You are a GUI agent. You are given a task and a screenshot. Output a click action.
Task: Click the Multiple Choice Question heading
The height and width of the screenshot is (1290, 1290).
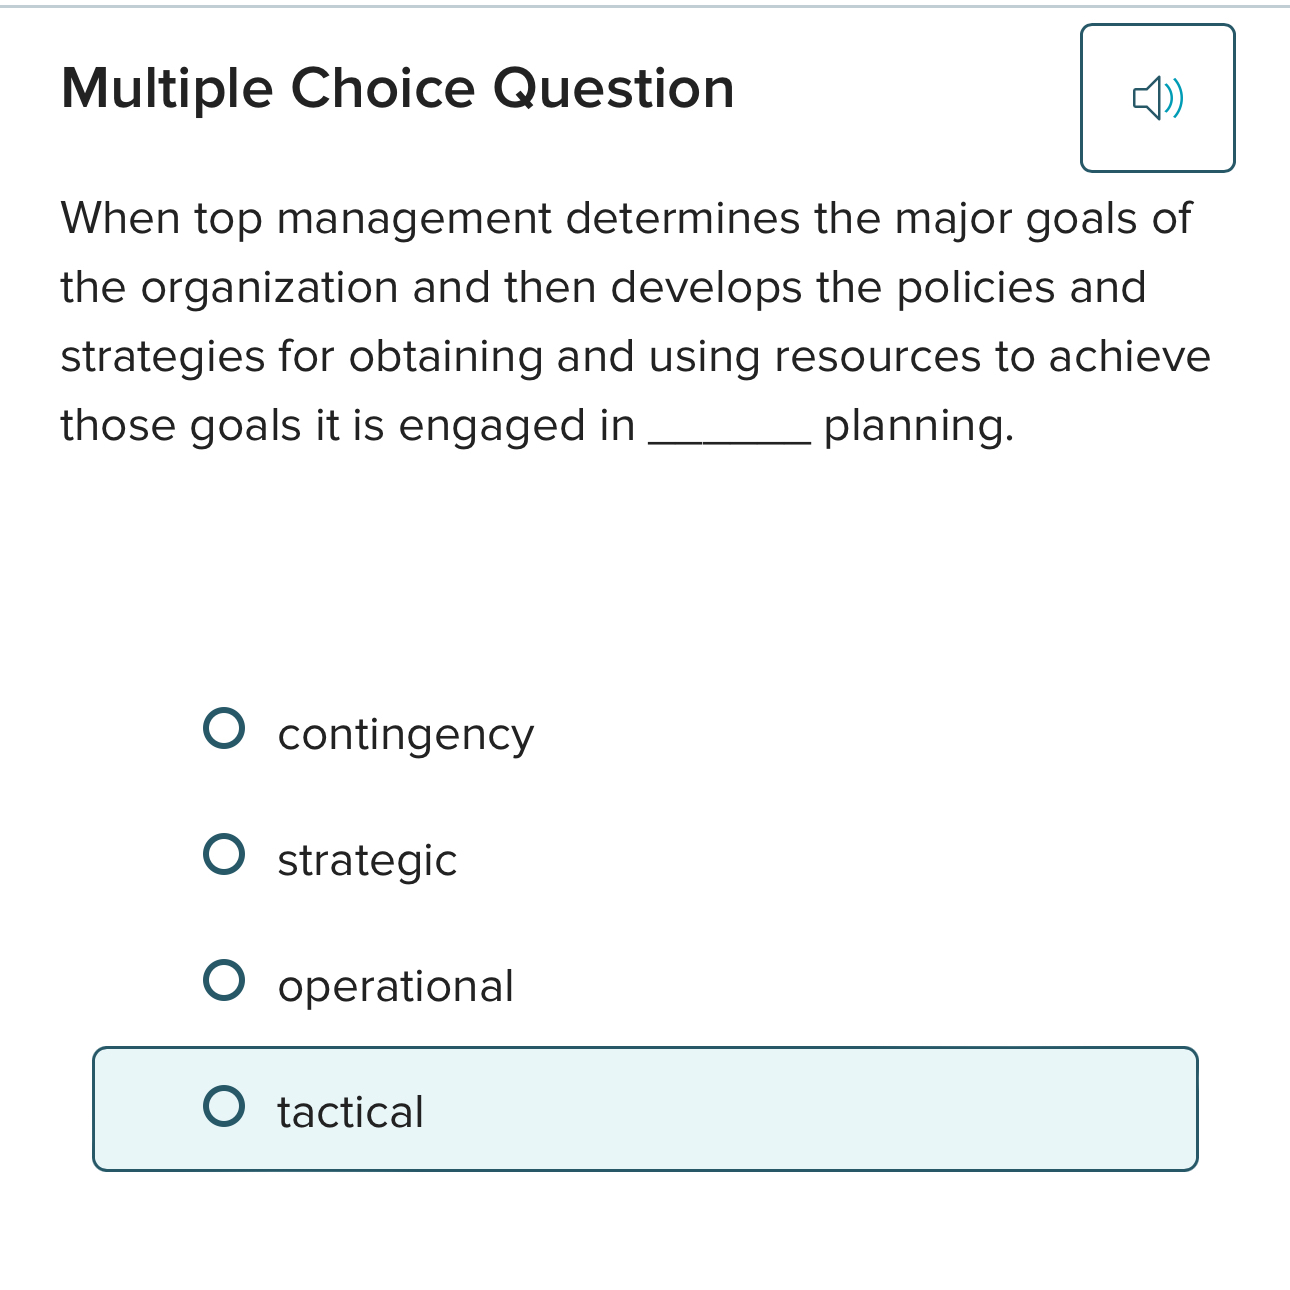pos(397,88)
